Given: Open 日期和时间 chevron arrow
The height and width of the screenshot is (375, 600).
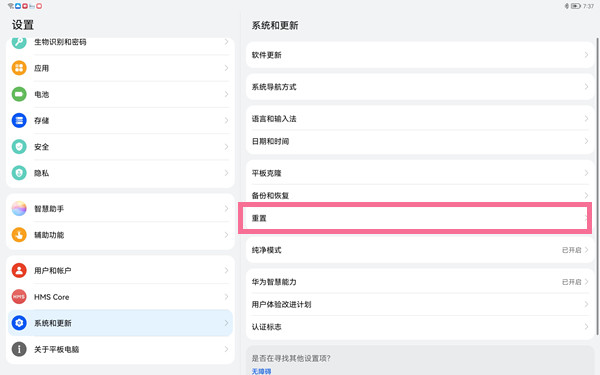Looking at the screenshot, I should pyautogui.click(x=586, y=141).
